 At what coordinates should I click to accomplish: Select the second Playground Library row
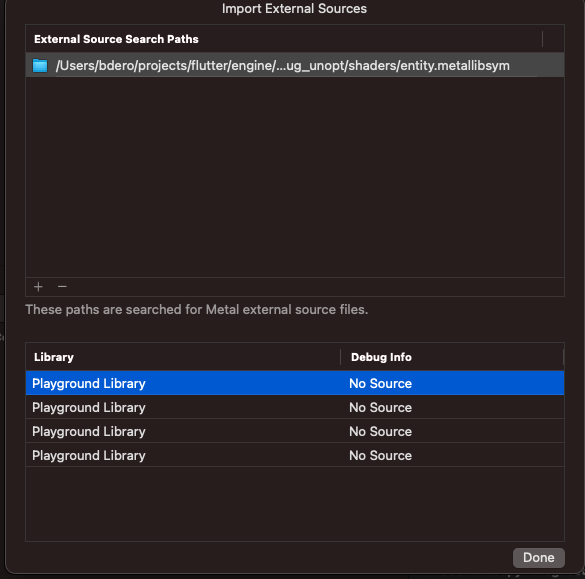coord(295,407)
